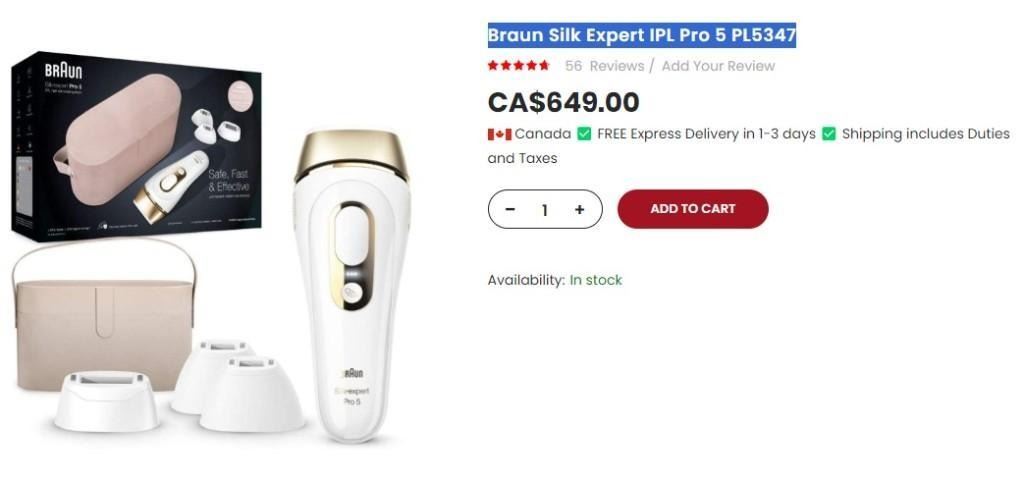This screenshot has width=1025, height=482.
Task: Click the In stock availability label
Action: point(596,280)
